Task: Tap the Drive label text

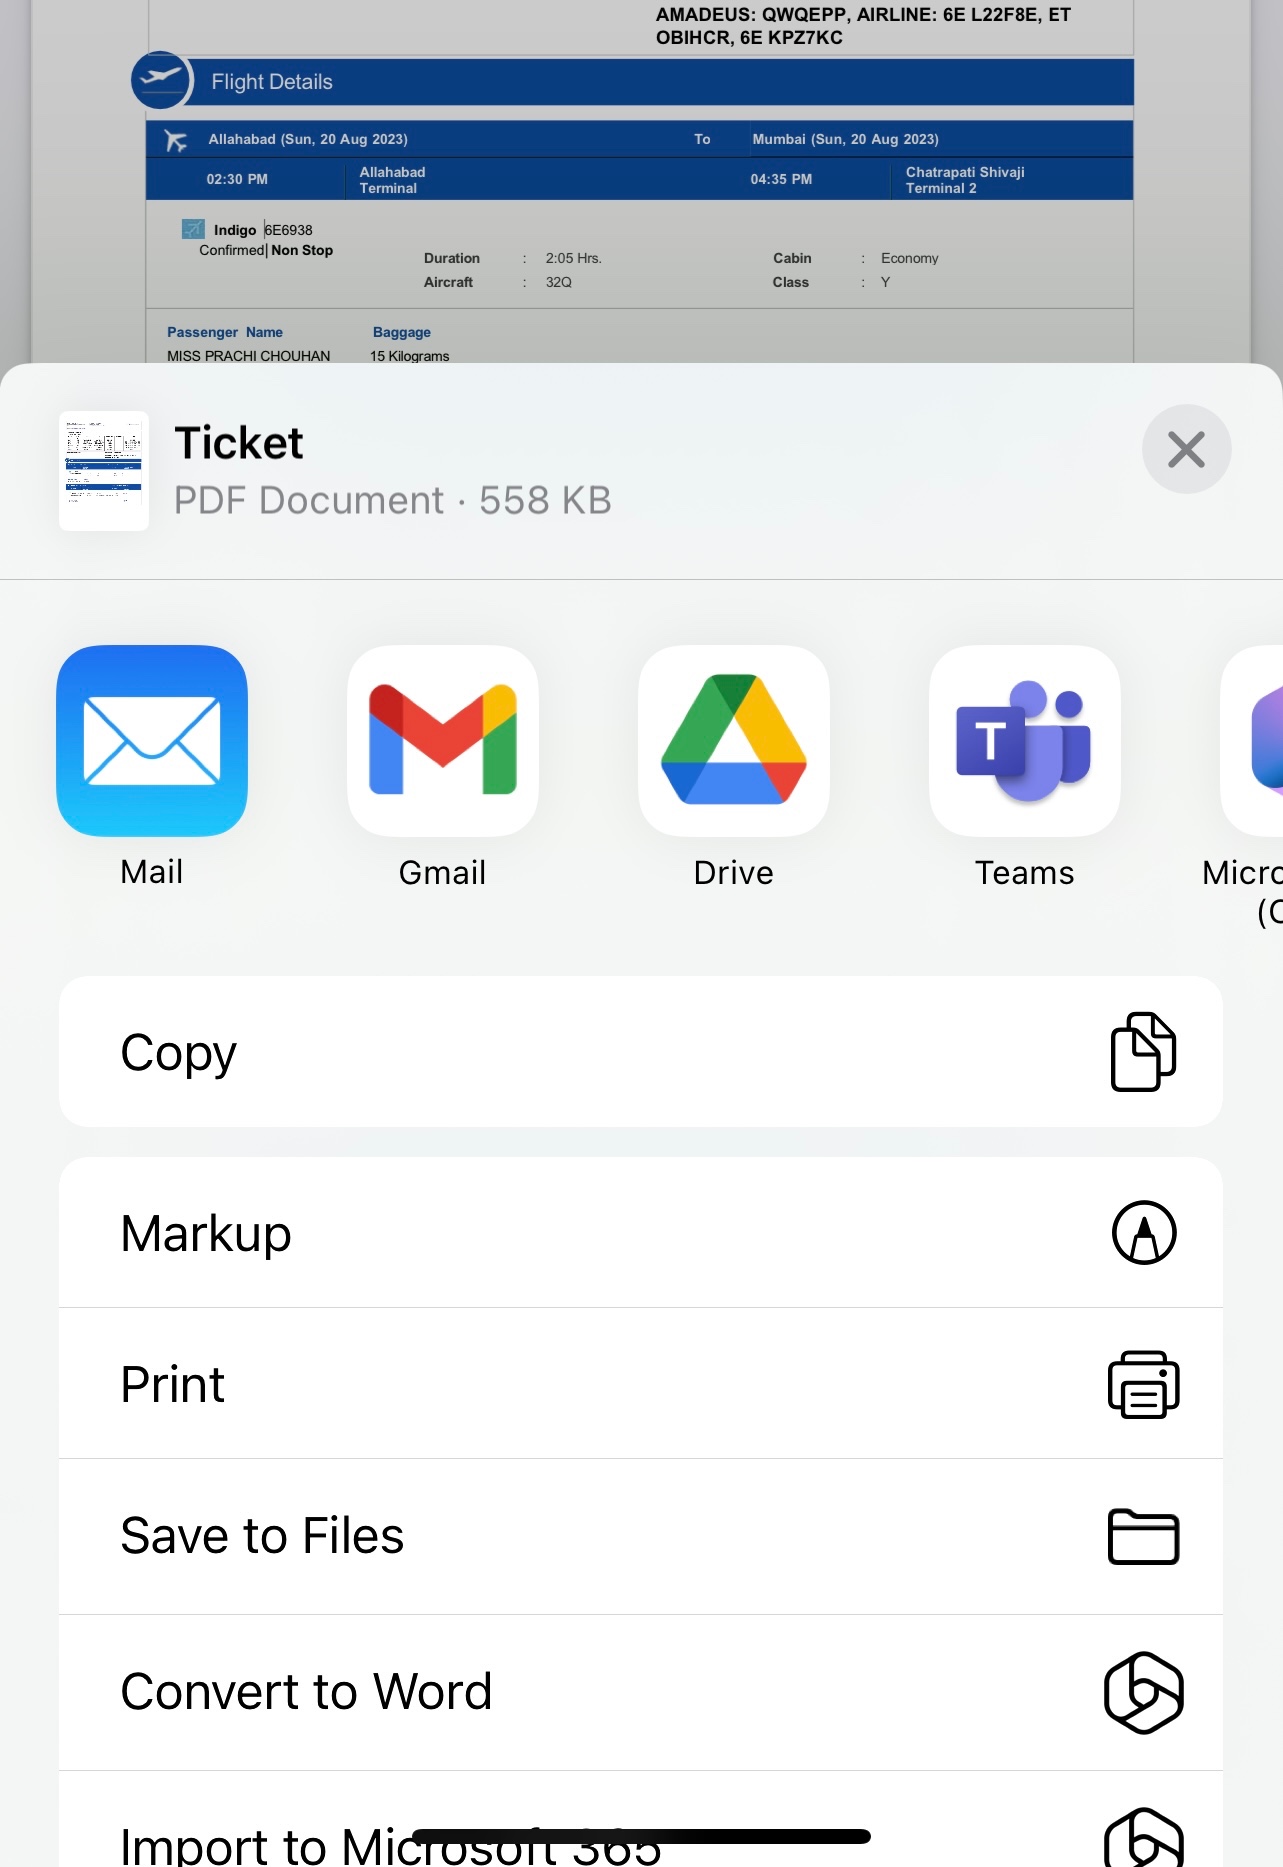Action: point(734,873)
